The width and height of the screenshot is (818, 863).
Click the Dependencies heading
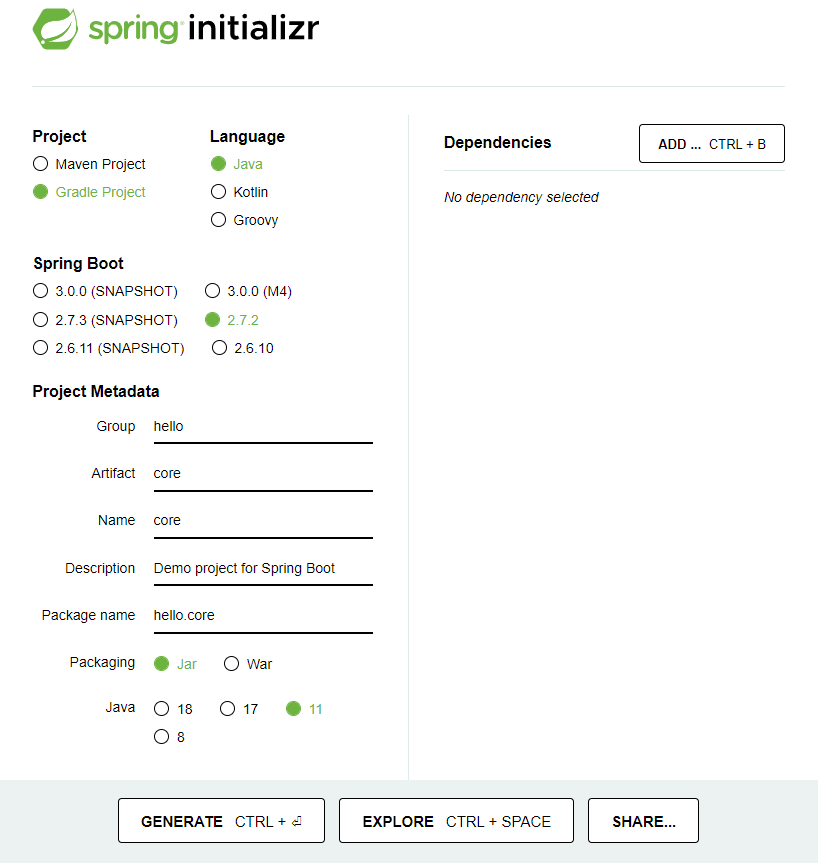[x=498, y=143]
